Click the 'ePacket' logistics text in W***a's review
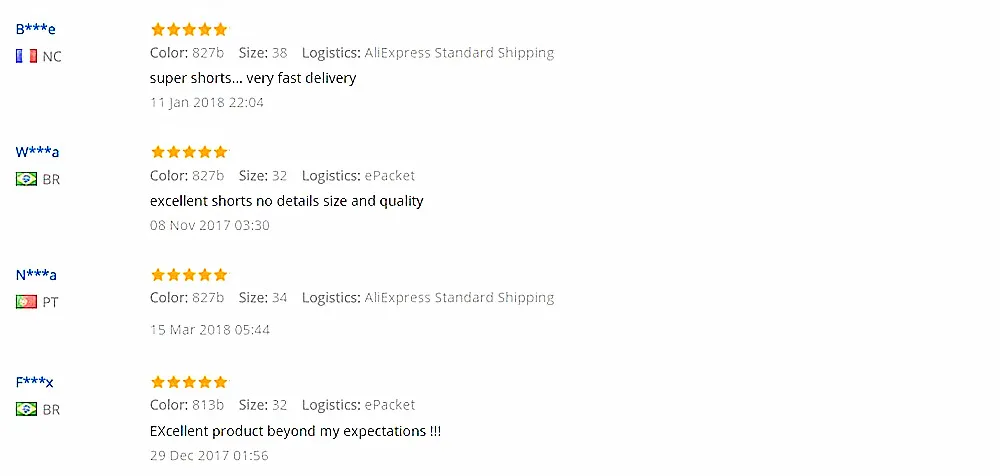This screenshot has width=1000, height=476. point(390,175)
